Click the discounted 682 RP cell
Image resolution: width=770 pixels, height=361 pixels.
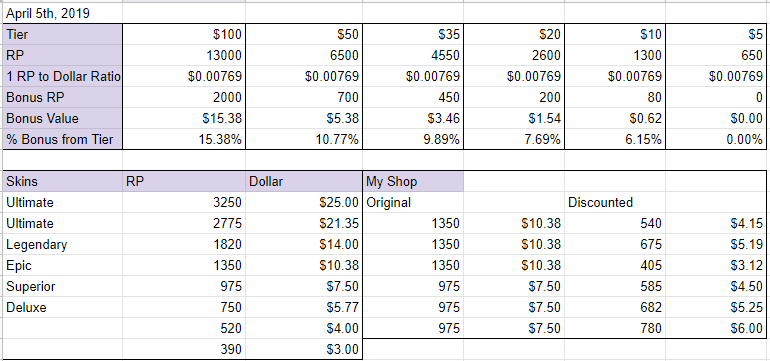click(615, 307)
